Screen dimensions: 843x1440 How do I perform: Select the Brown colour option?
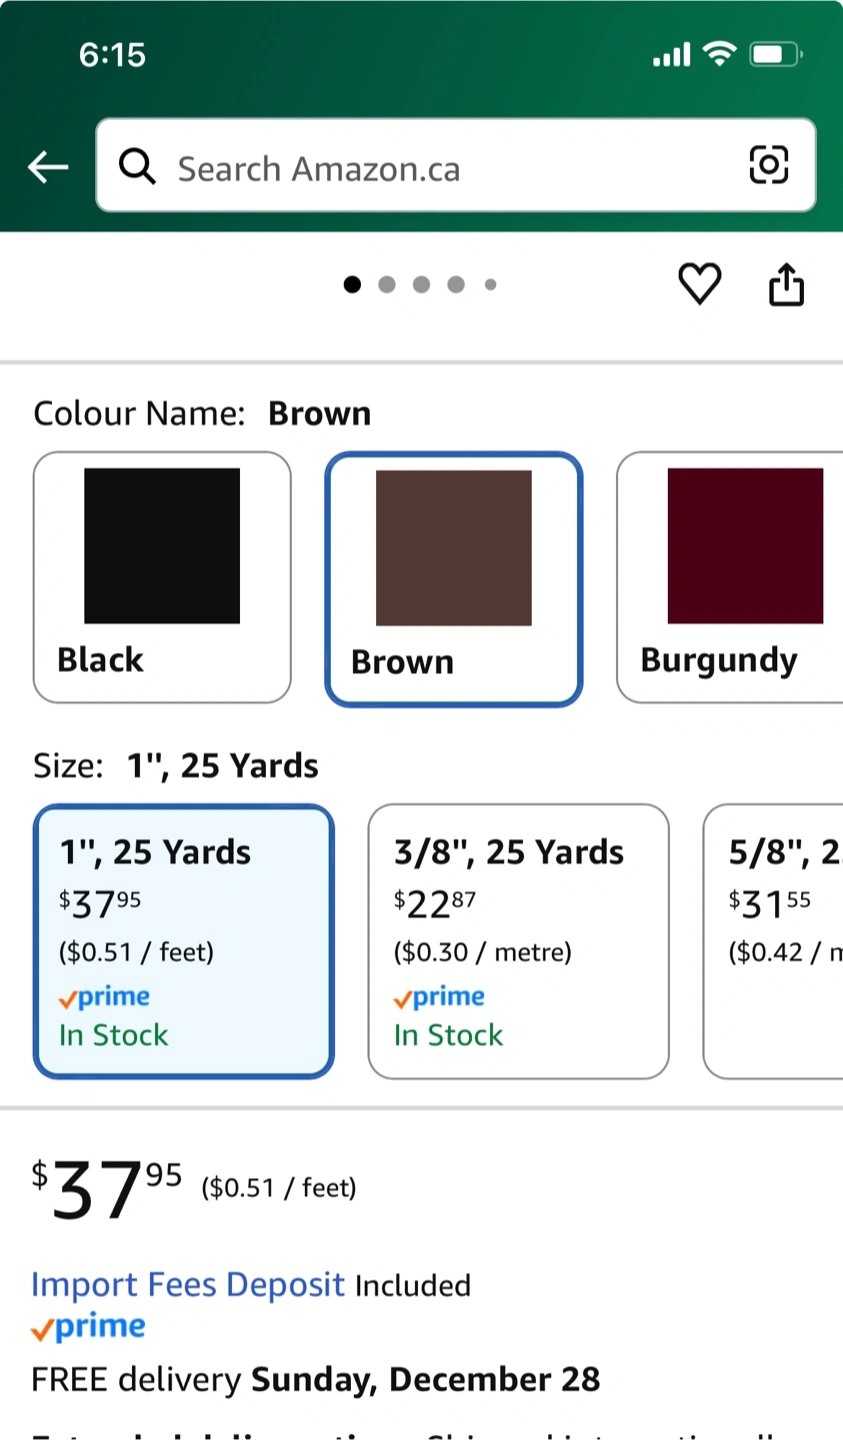click(x=453, y=578)
